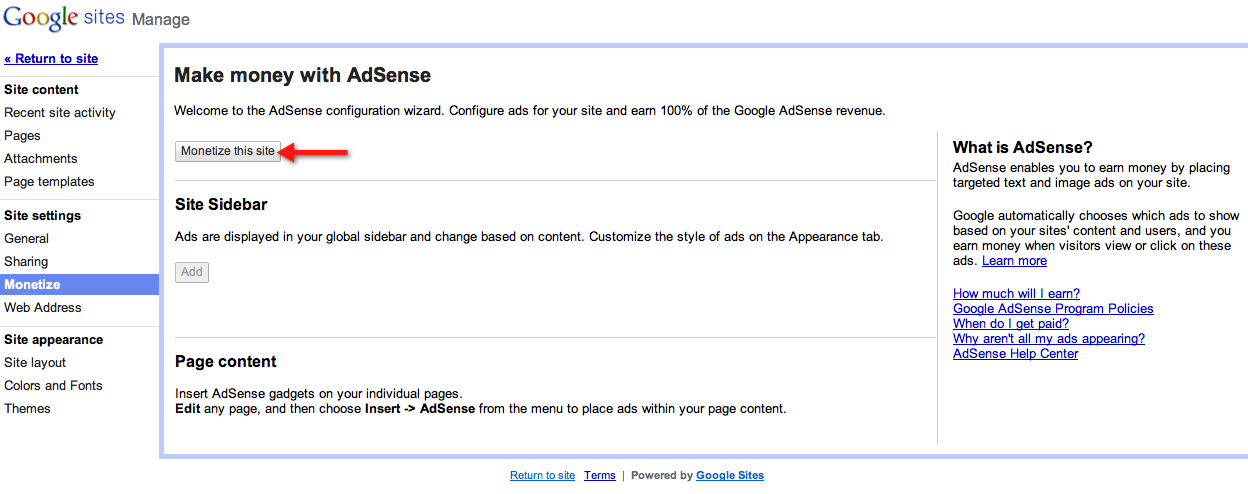The width and height of the screenshot is (1248, 494).
Task: Open Recent site activity
Action: (60, 113)
